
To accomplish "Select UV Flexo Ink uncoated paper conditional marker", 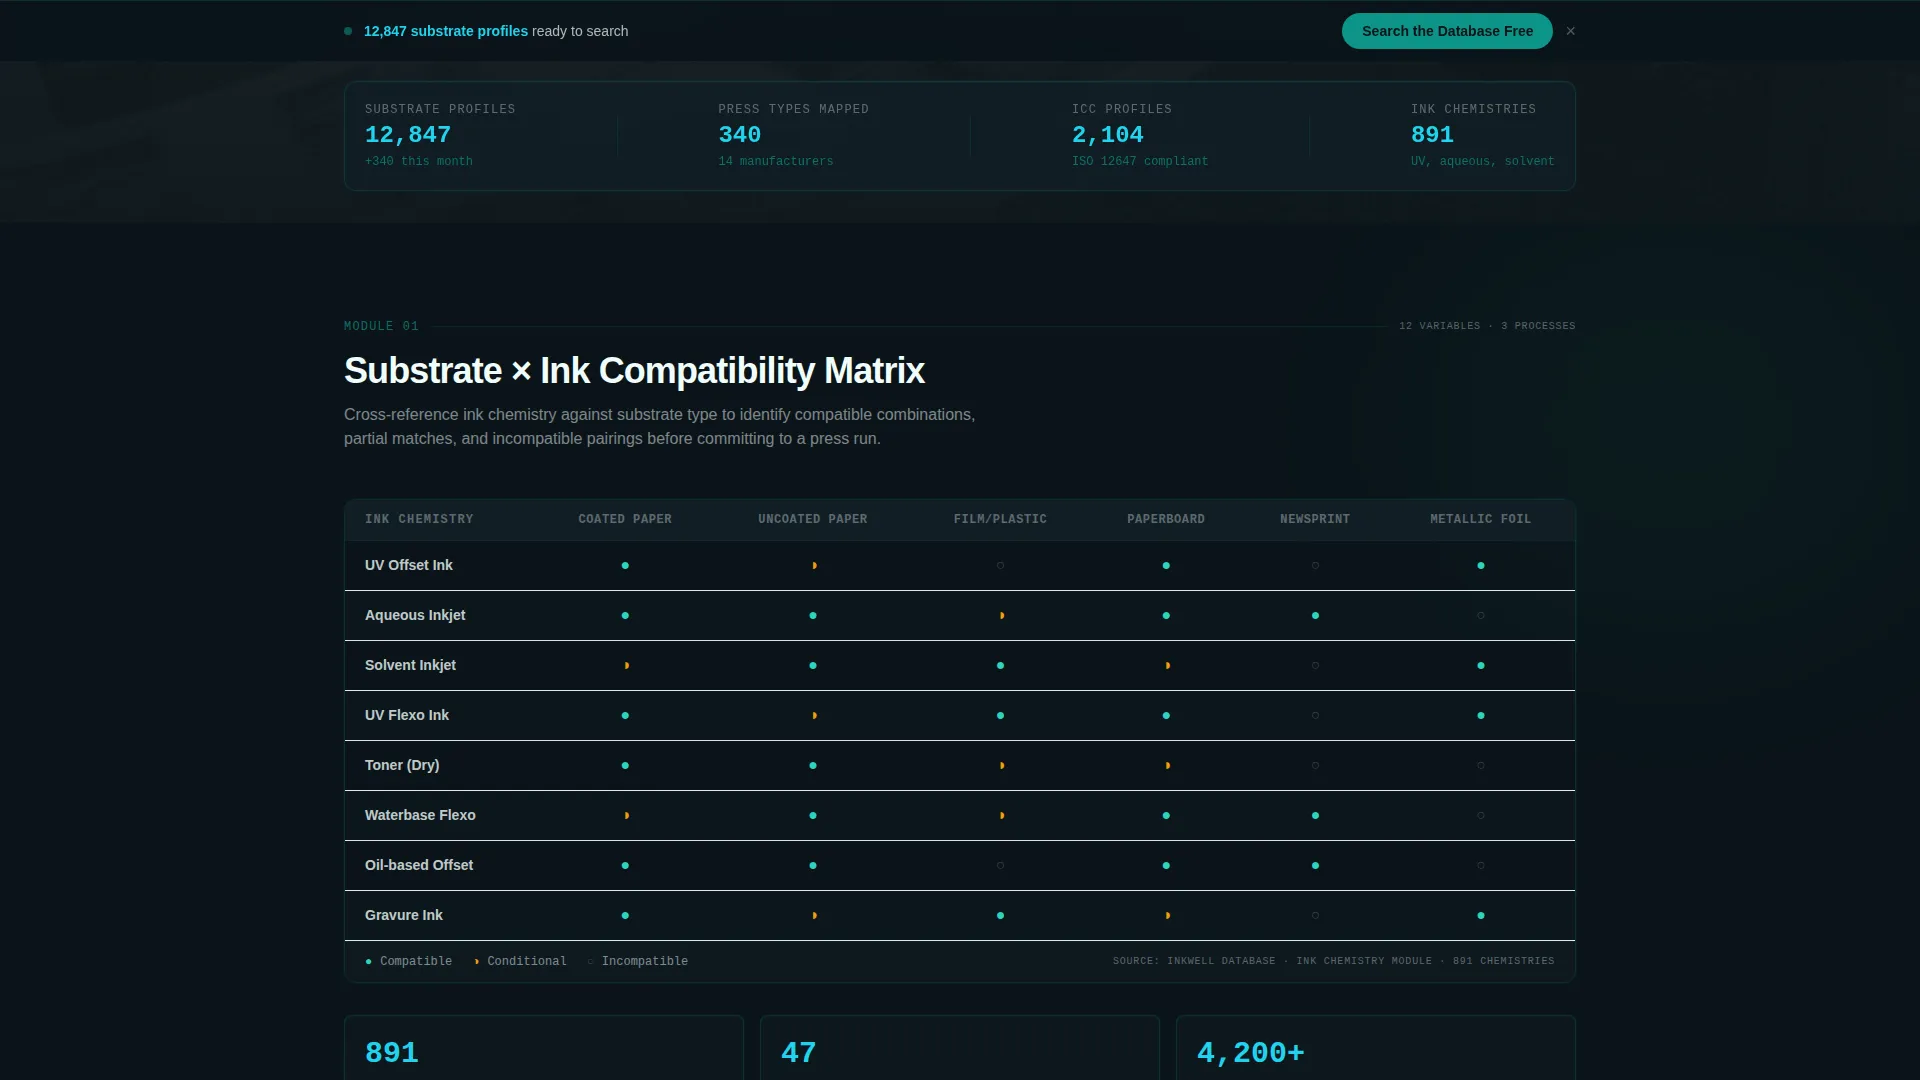I will pos(814,716).
